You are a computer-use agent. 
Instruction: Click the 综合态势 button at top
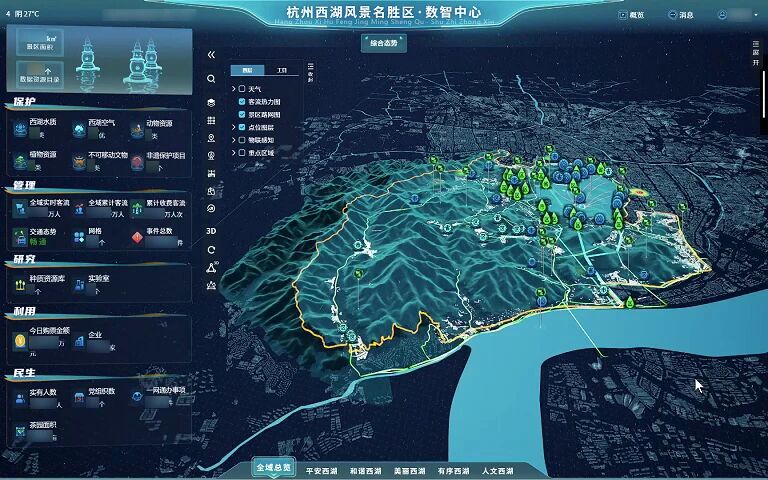tap(383, 43)
